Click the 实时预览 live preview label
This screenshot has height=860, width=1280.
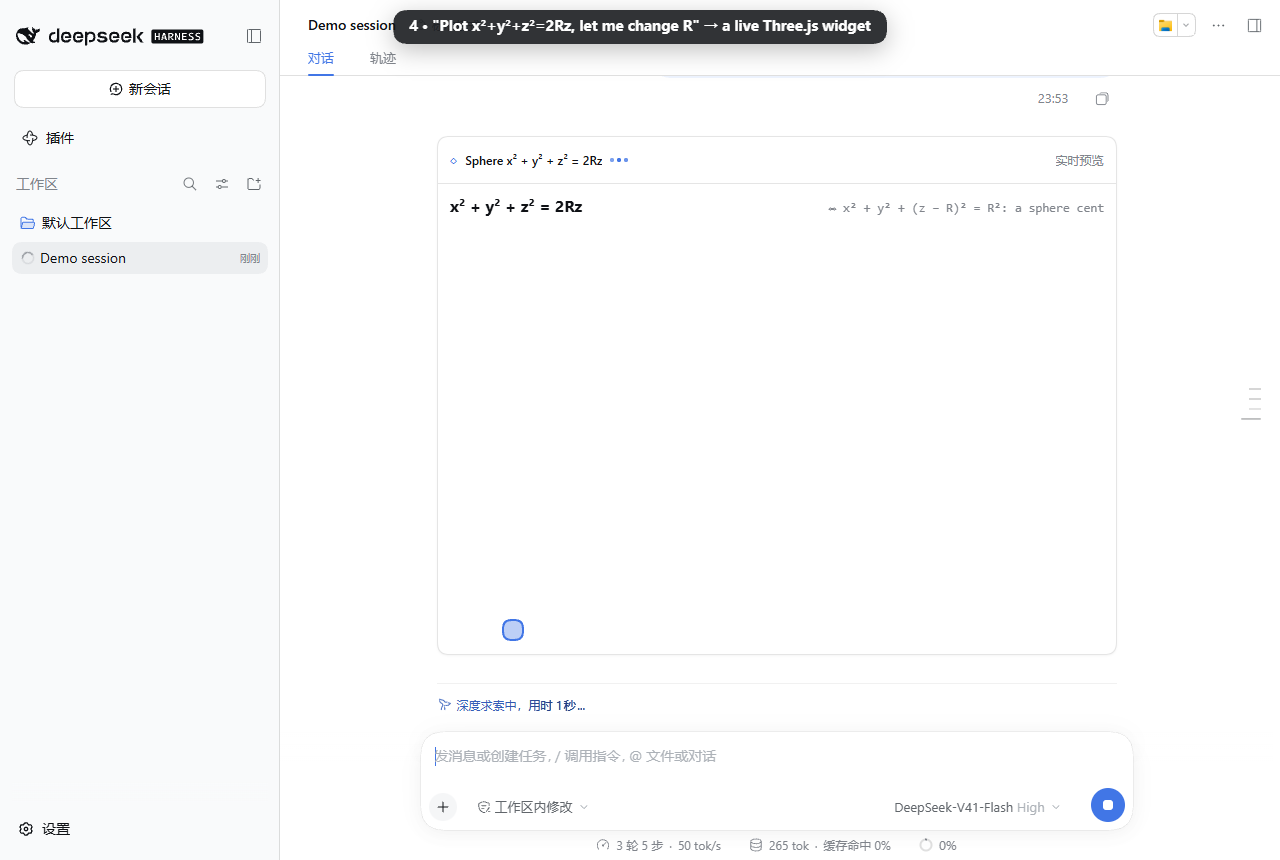(x=1079, y=160)
